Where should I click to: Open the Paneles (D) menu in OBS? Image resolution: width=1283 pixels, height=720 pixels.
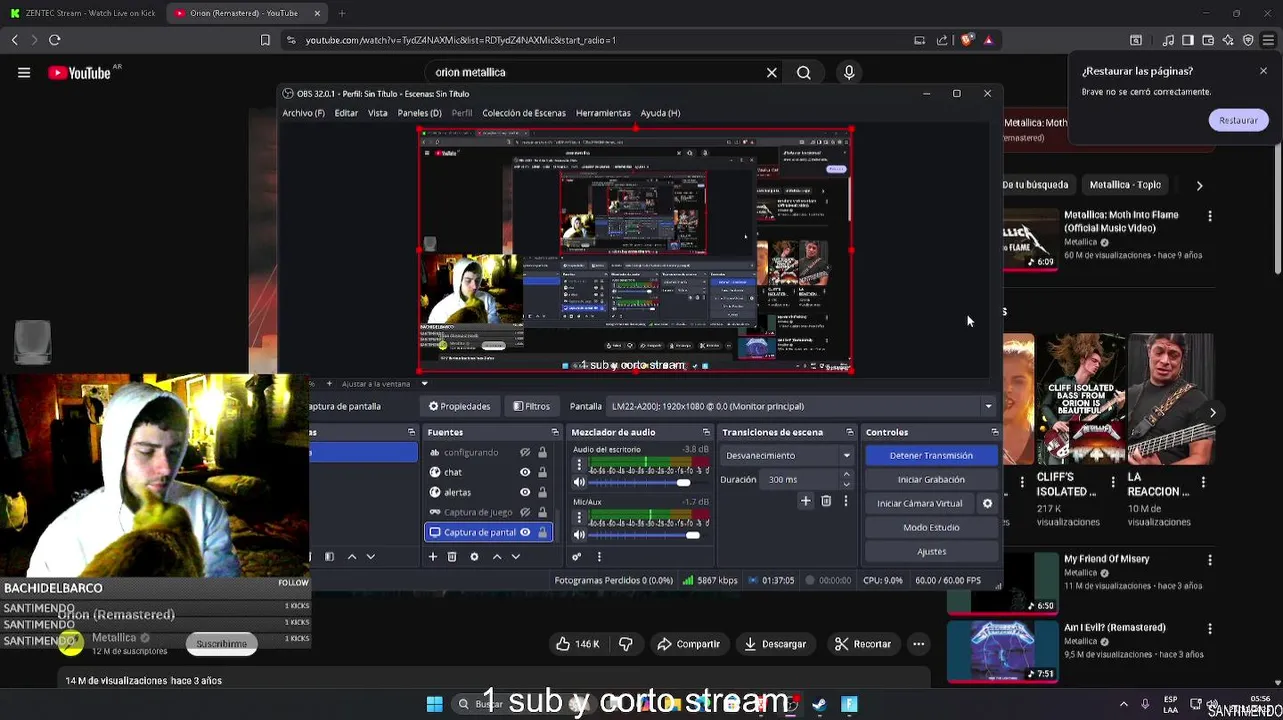tap(419, 113)
